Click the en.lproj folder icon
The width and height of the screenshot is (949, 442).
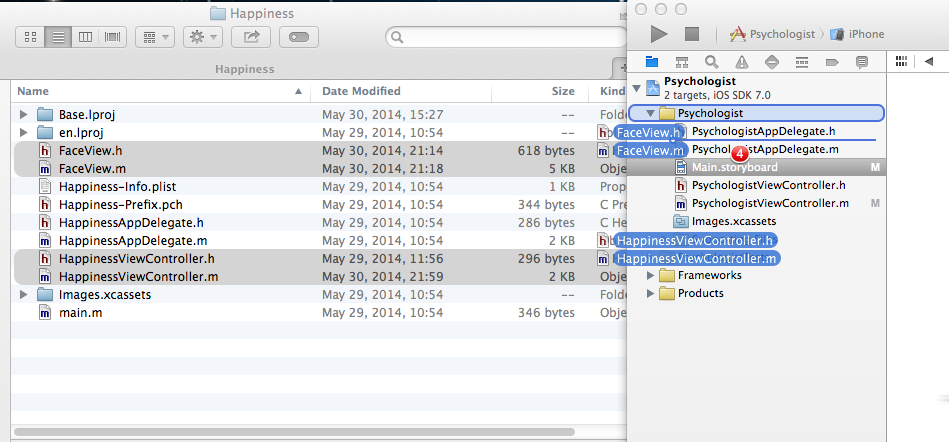click(x=45, y=133)
